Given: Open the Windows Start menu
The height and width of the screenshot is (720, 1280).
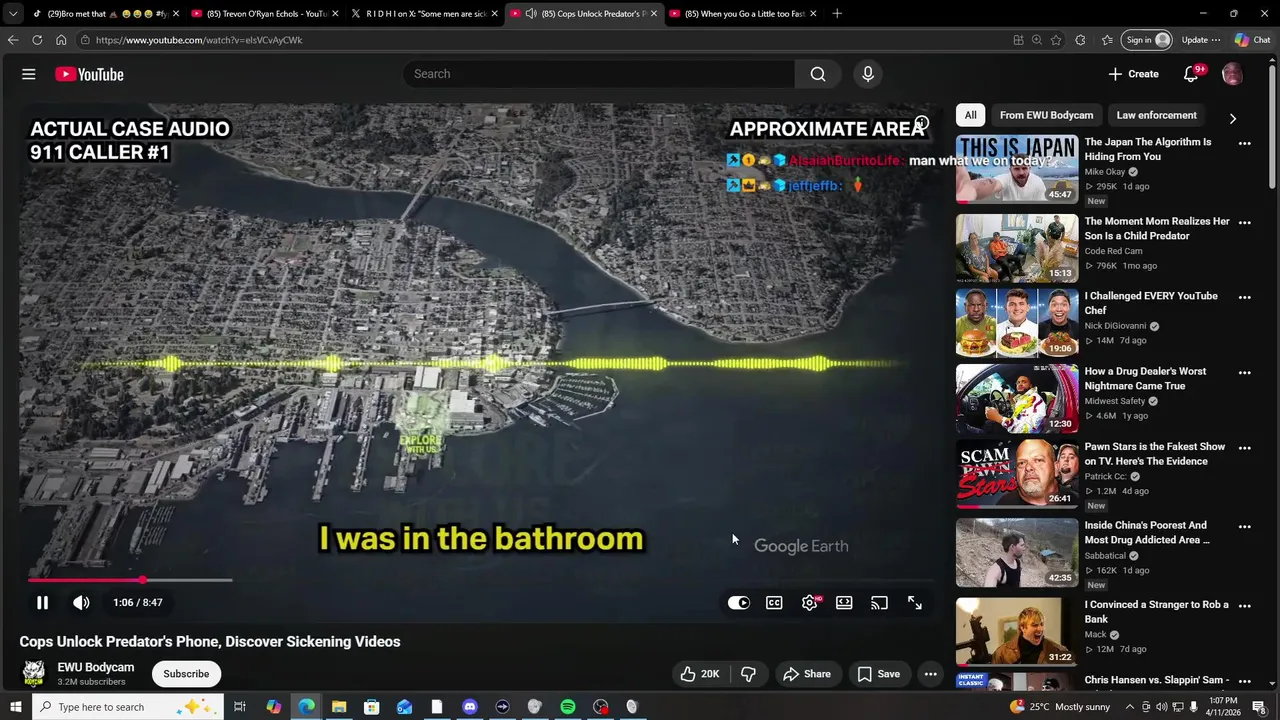Looking at the screenshot, I should coord(15,707).
